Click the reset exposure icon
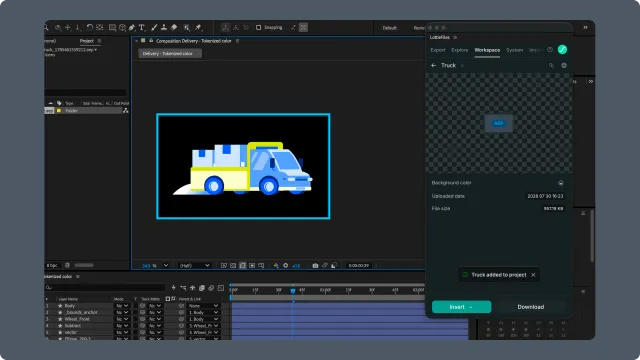 point(285,265)
